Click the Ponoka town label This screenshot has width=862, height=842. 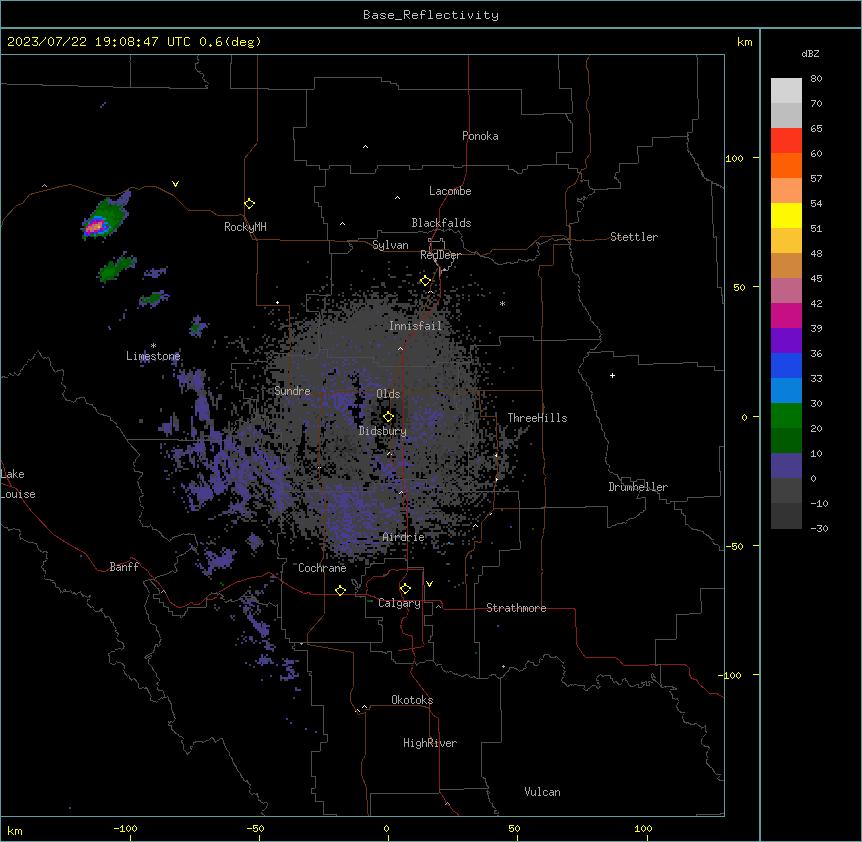coord(480,136)
